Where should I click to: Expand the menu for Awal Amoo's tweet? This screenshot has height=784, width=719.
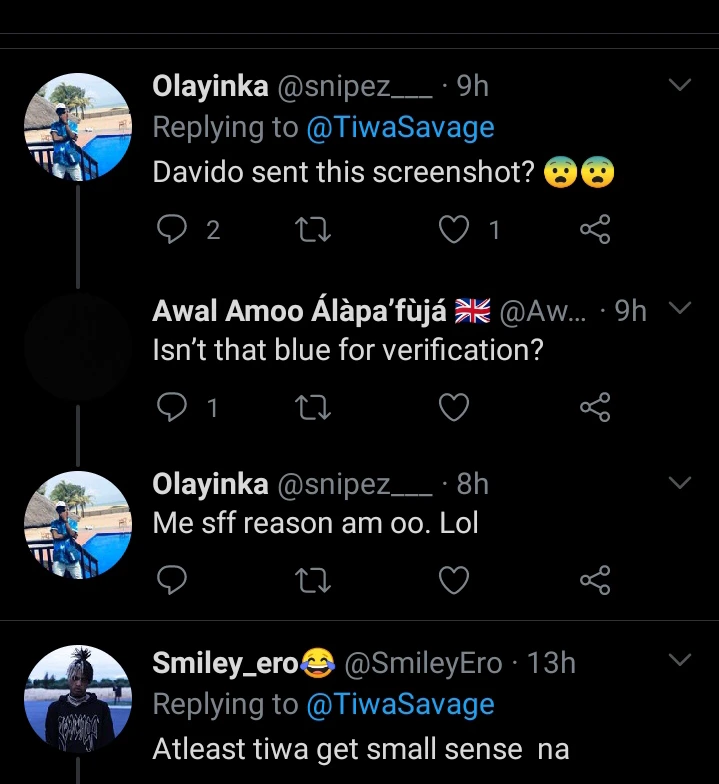[x=680, y=308]
